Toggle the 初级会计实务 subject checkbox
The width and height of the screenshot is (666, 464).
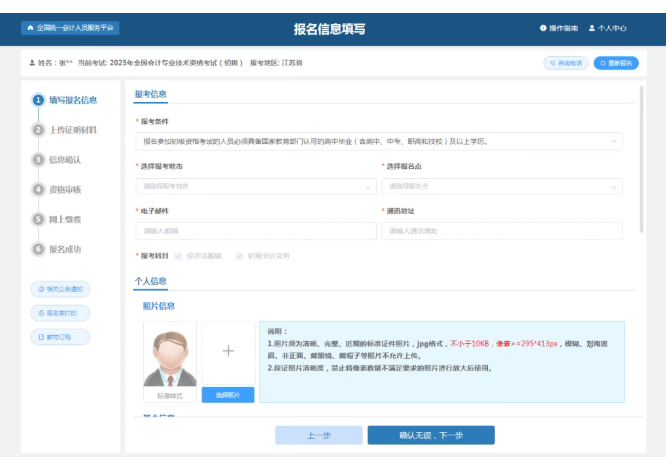pyautogui.click(x=240, y=256)
